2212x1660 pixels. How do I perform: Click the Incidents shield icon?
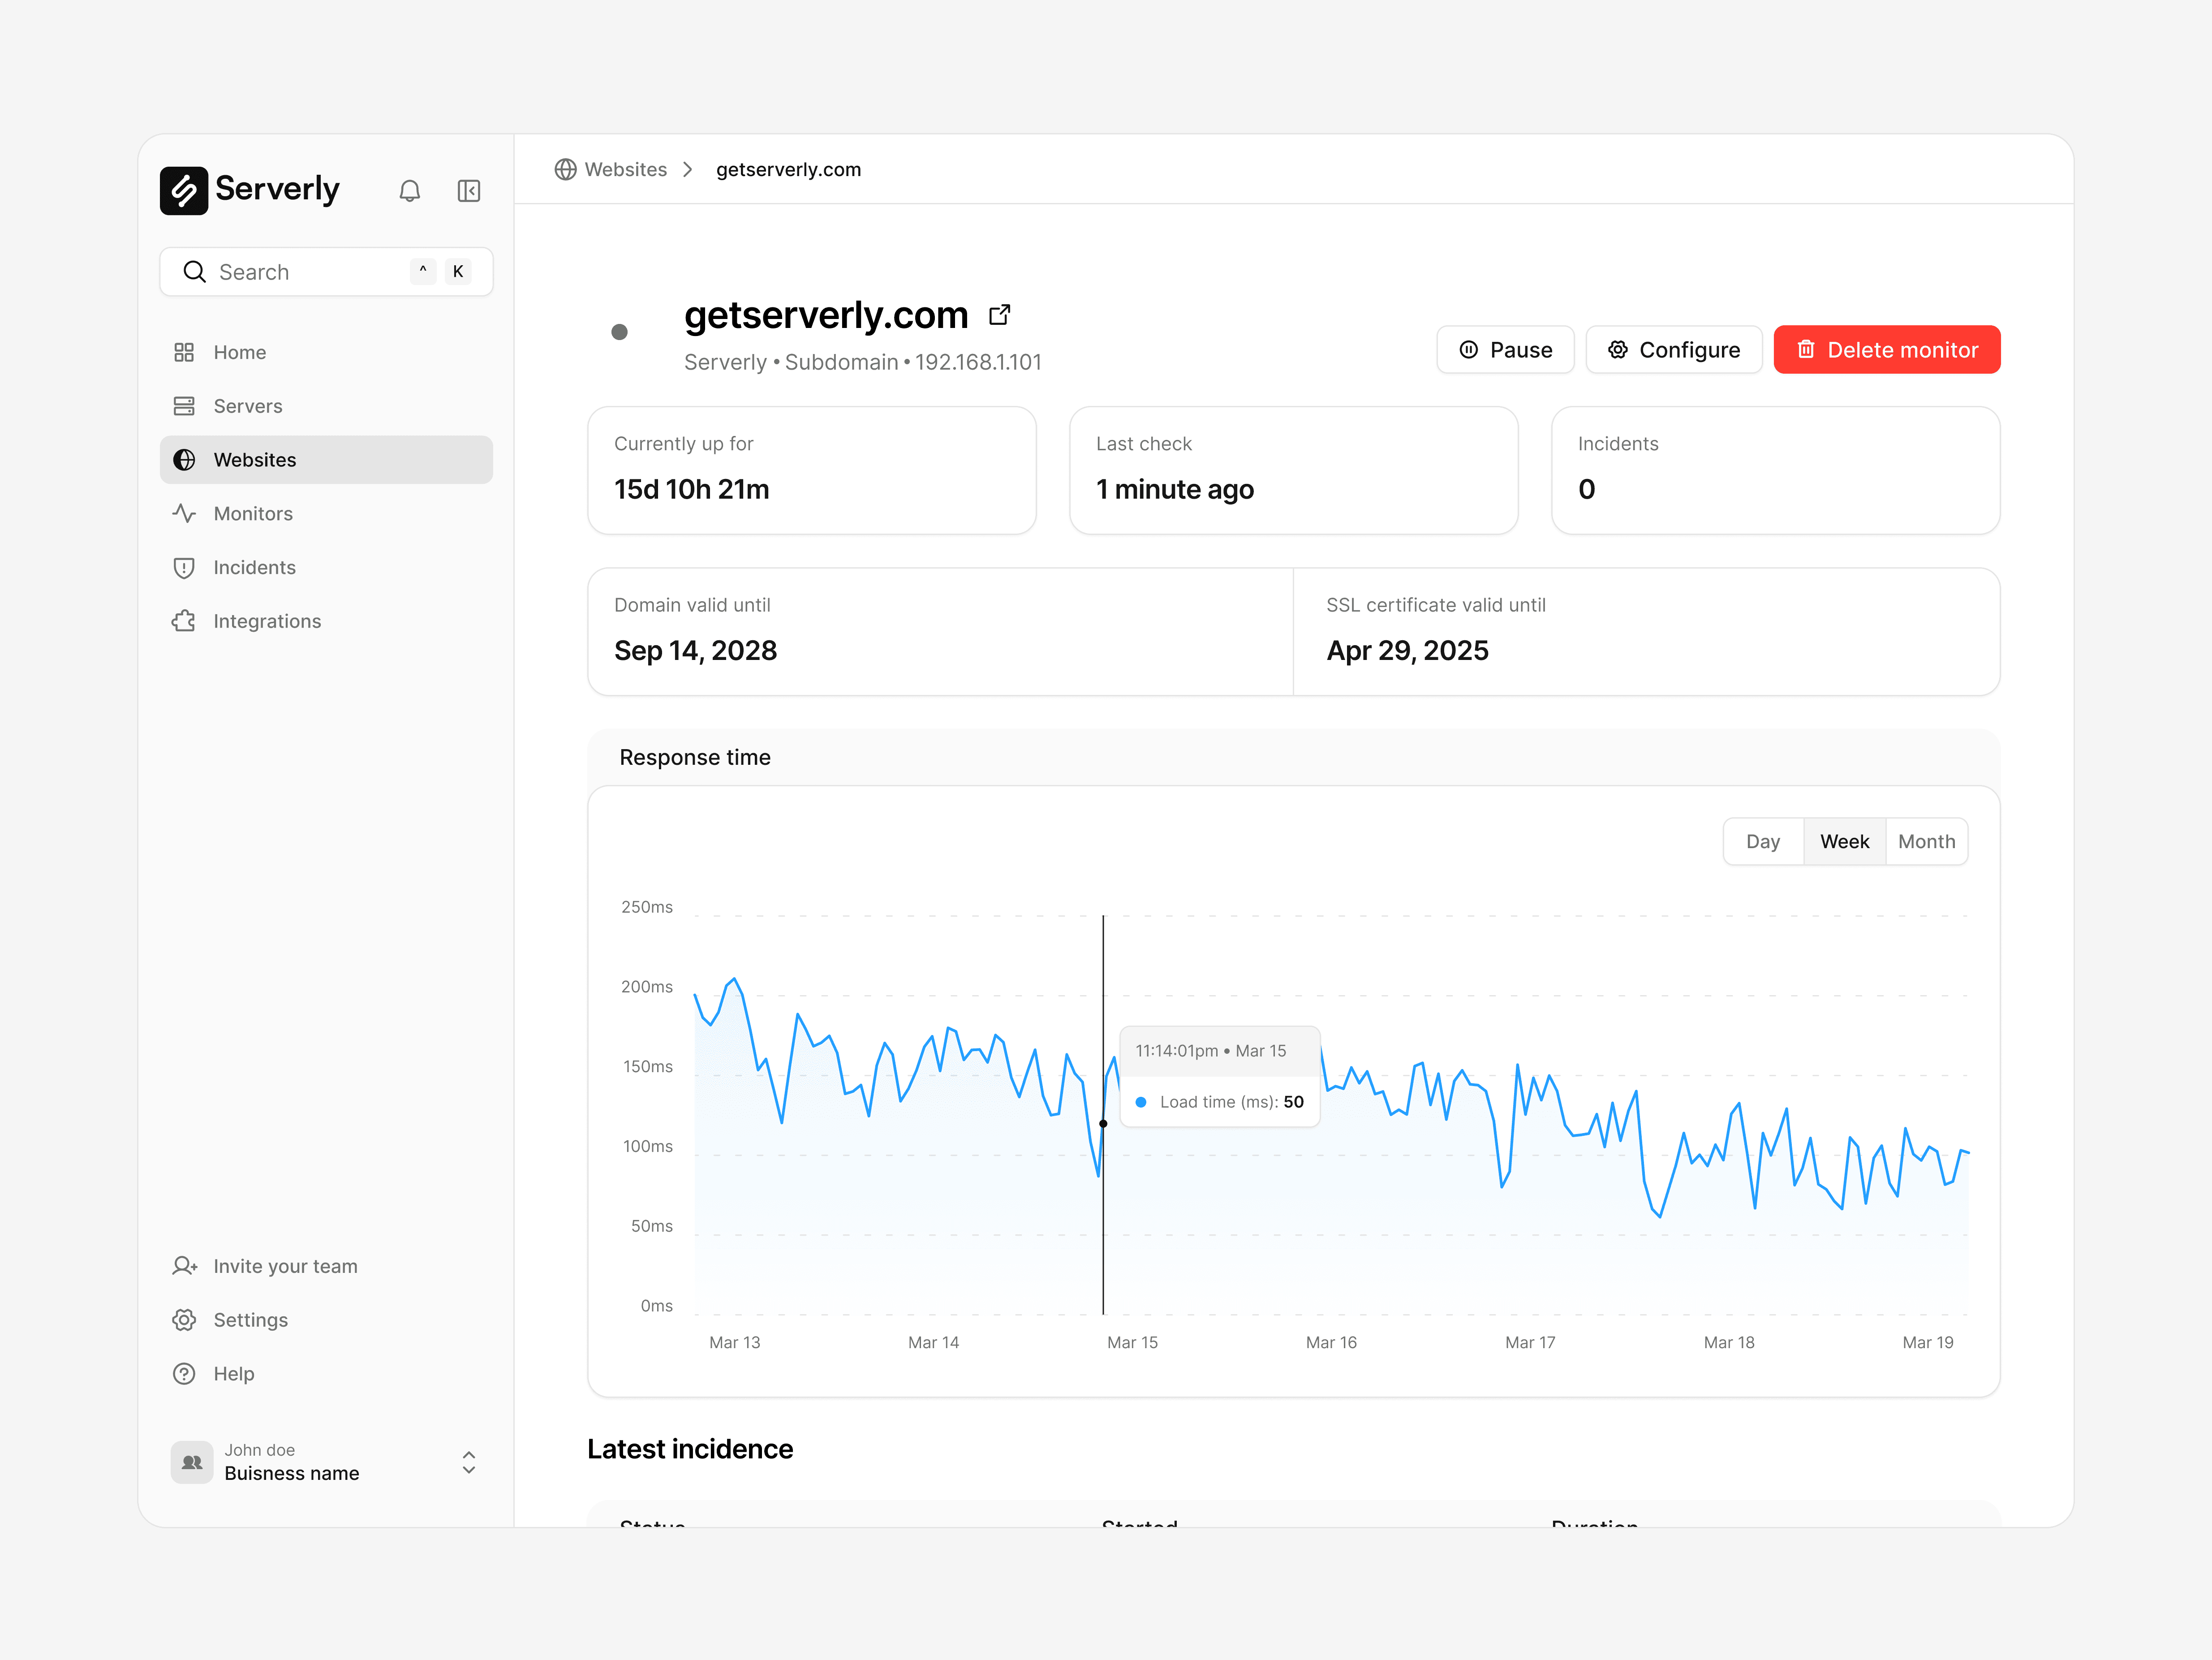[x=184, y=567]
